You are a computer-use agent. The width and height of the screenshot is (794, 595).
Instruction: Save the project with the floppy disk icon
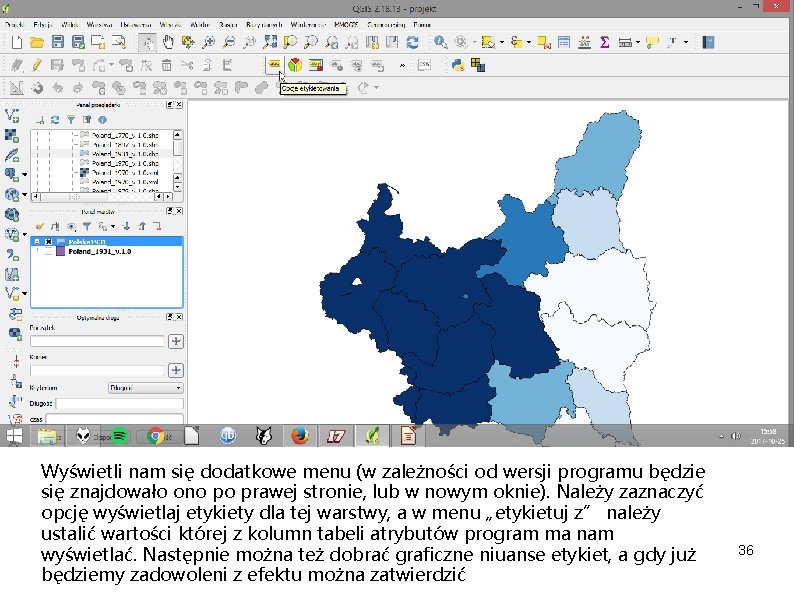pyautogui.click(x=58, y=42)
